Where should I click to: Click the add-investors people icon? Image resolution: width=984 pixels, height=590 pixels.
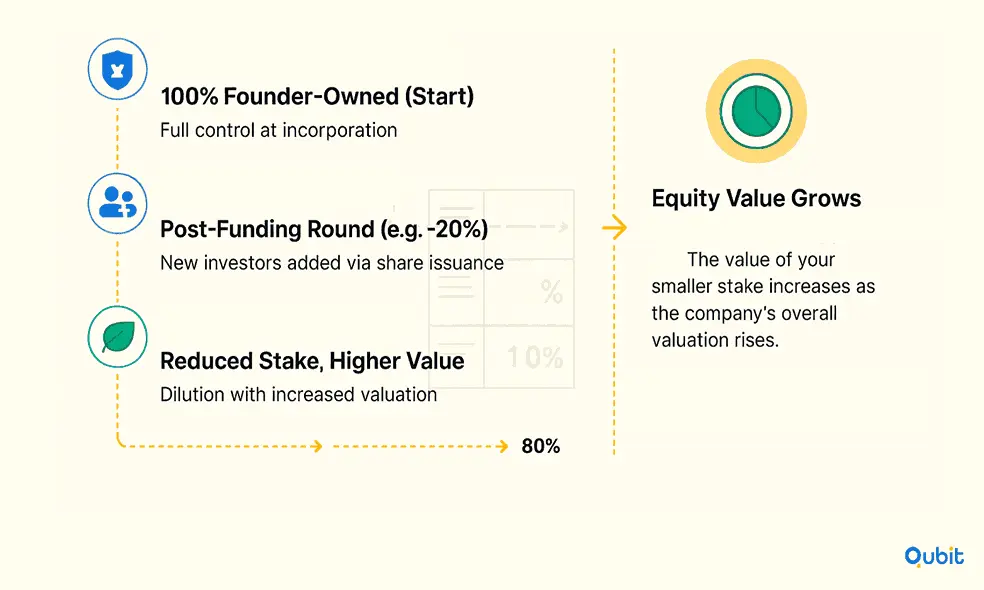click(x=117, y=203)
